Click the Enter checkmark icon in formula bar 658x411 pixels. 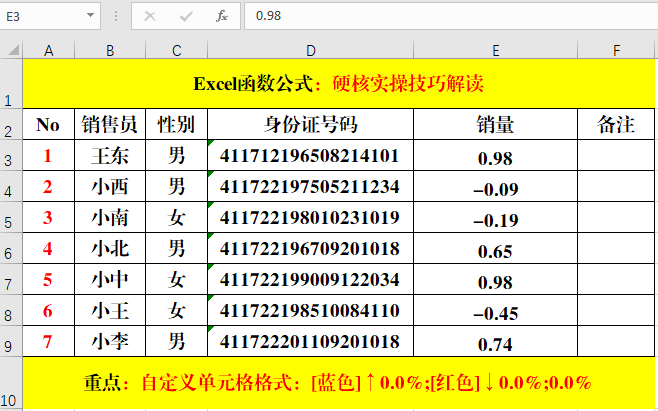coord(186,16)
